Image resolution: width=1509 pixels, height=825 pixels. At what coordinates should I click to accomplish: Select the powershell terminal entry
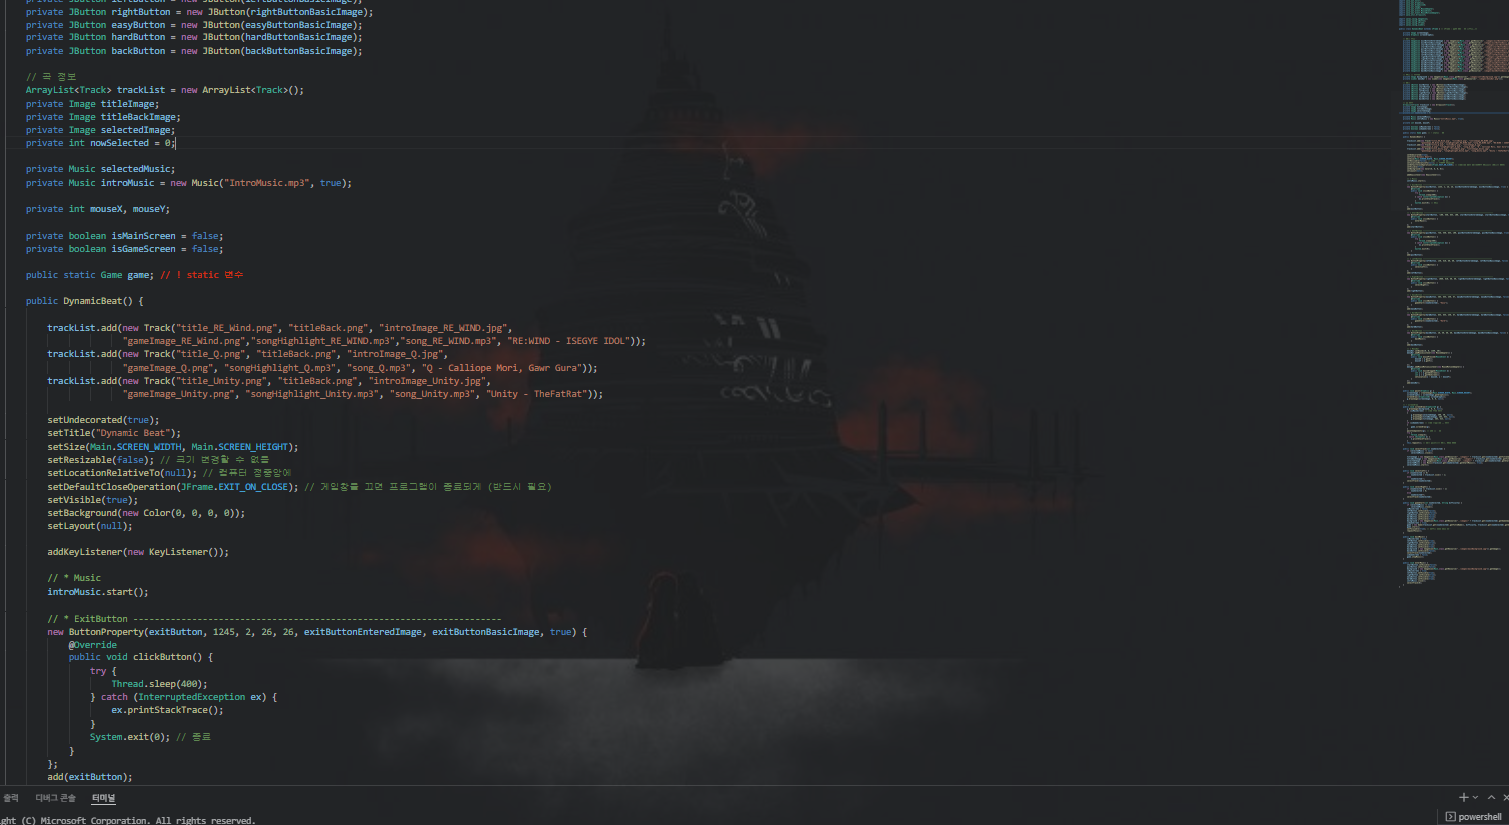tap(1473, 817)
